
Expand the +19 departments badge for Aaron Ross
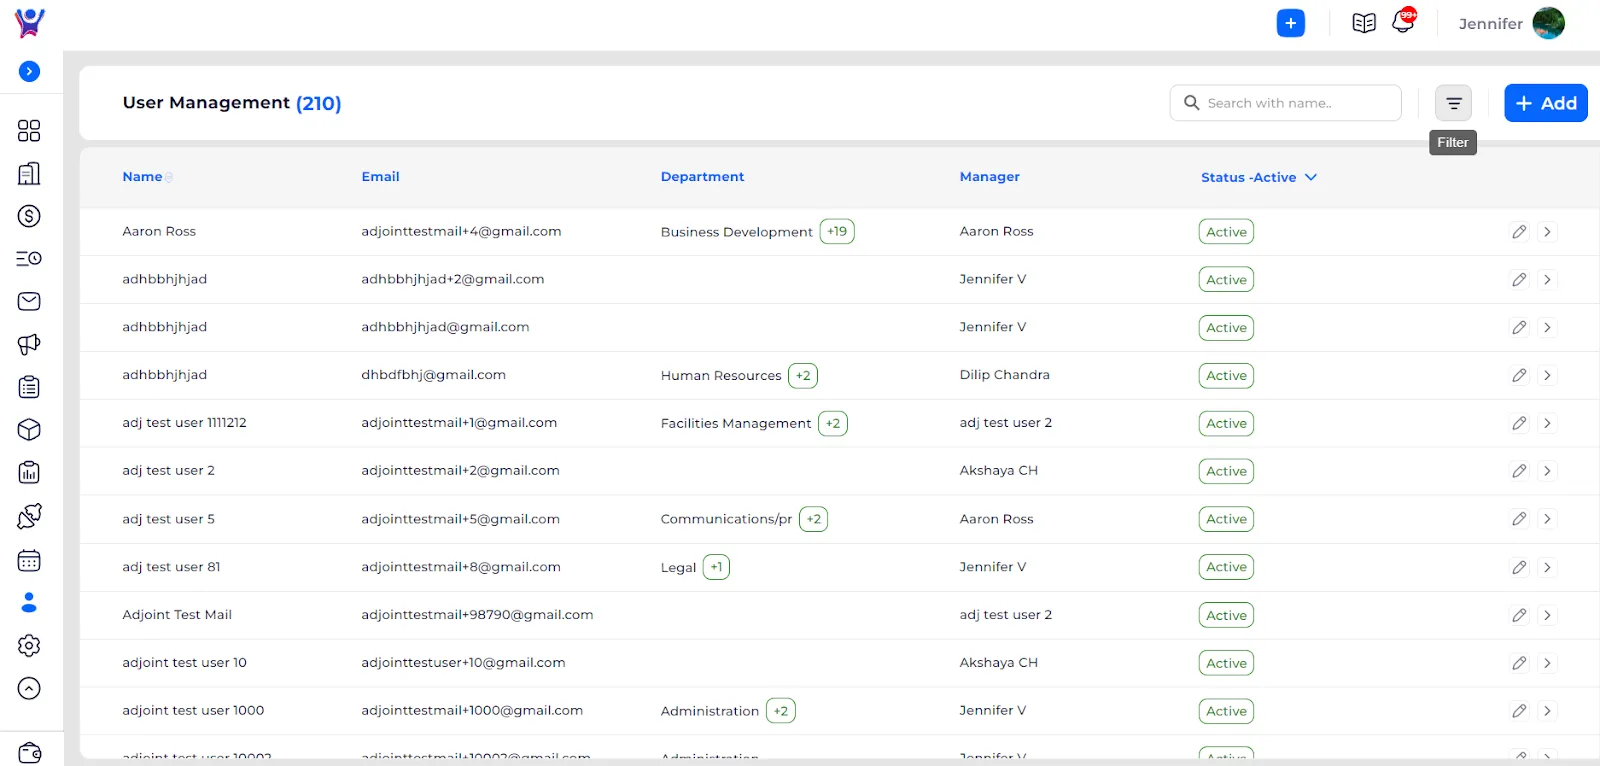(x=837, y=231)
